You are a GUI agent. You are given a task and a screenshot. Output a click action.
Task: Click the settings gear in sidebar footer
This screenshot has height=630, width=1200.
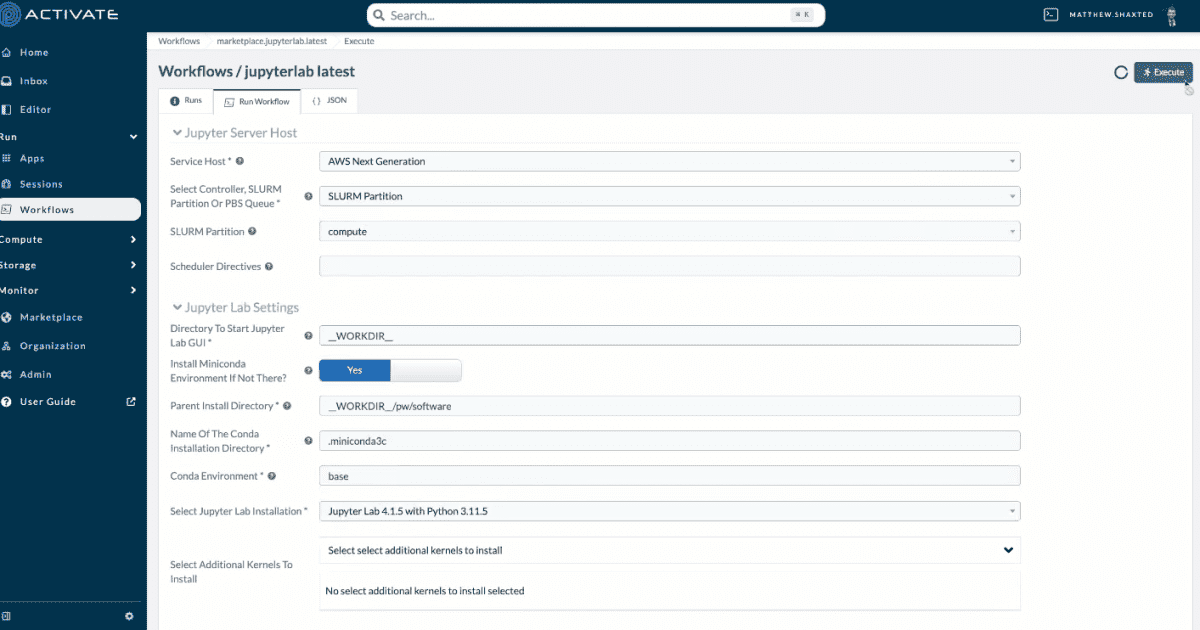pyautogui.click(x=129, y=616)
